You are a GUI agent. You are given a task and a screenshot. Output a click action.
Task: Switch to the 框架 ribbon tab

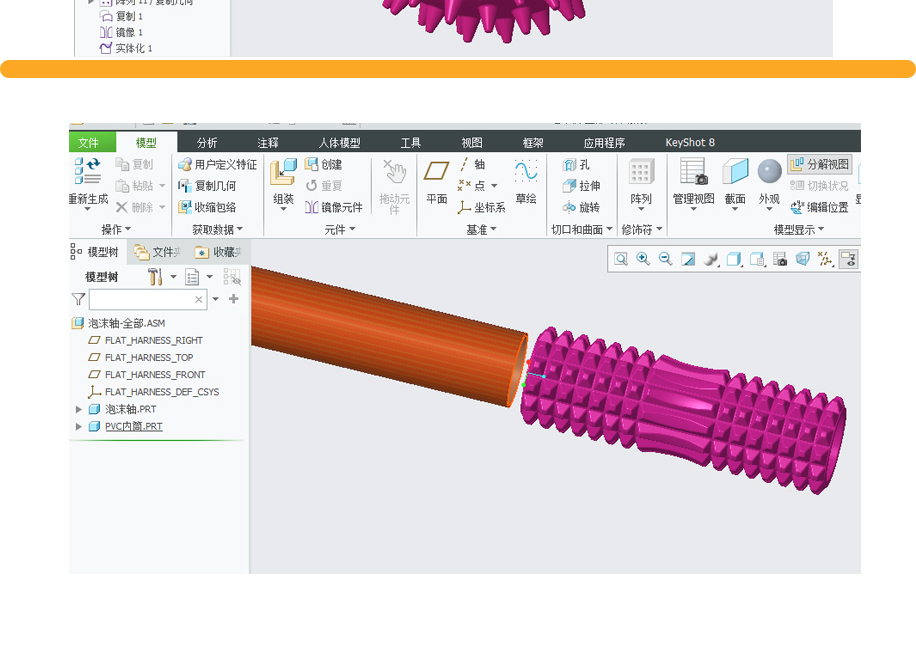click(x=533, y=142)
